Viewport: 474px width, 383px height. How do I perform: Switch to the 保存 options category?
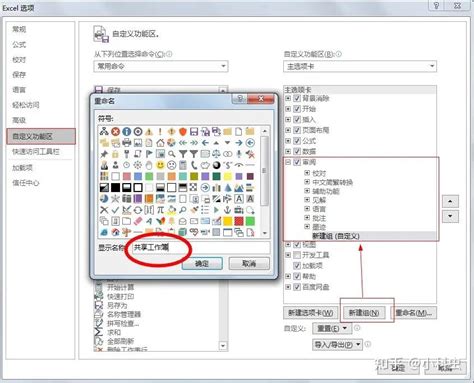click(x=19, y=75)
